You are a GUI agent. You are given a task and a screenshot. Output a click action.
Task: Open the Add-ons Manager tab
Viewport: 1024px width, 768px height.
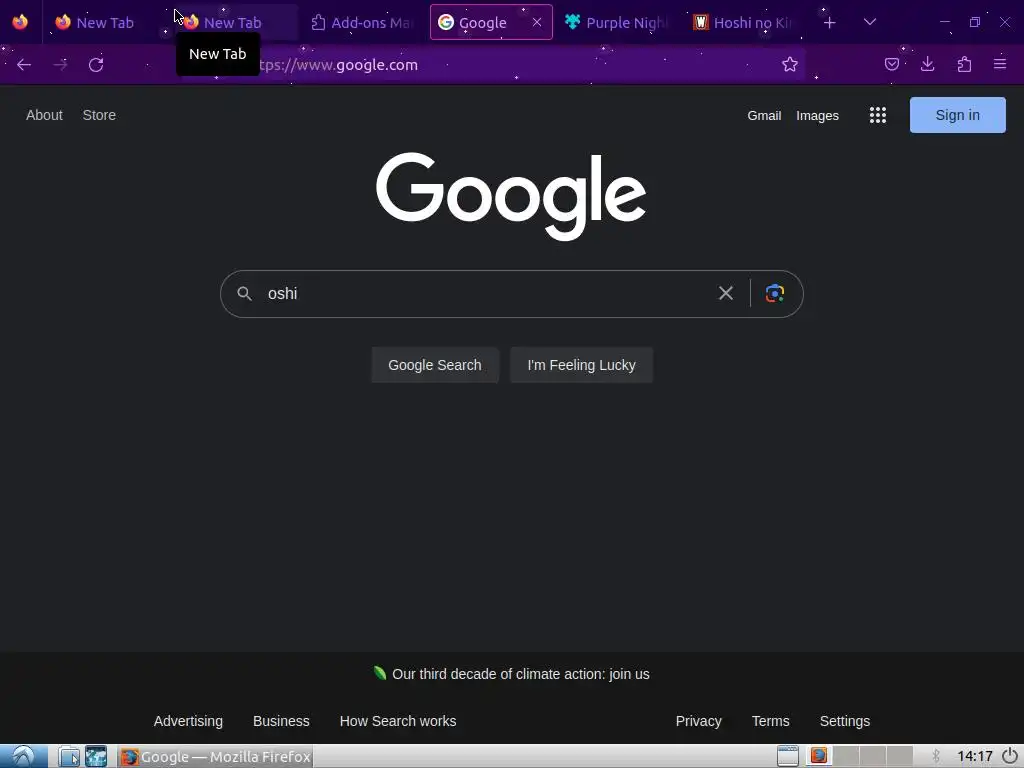[362, 22]
